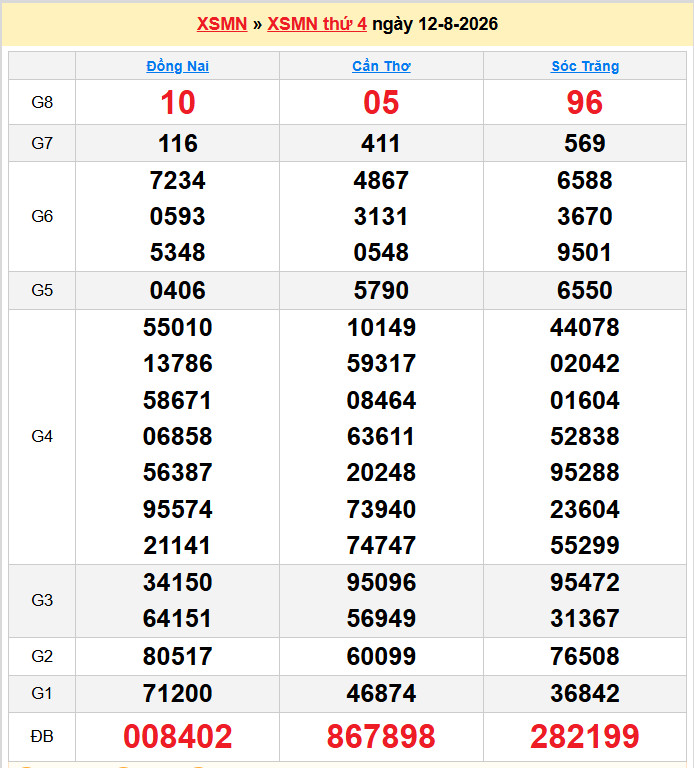Viewport: 694px width, 768px height.
Task: Select G4 number 63611
Action: tap(381, 436)
